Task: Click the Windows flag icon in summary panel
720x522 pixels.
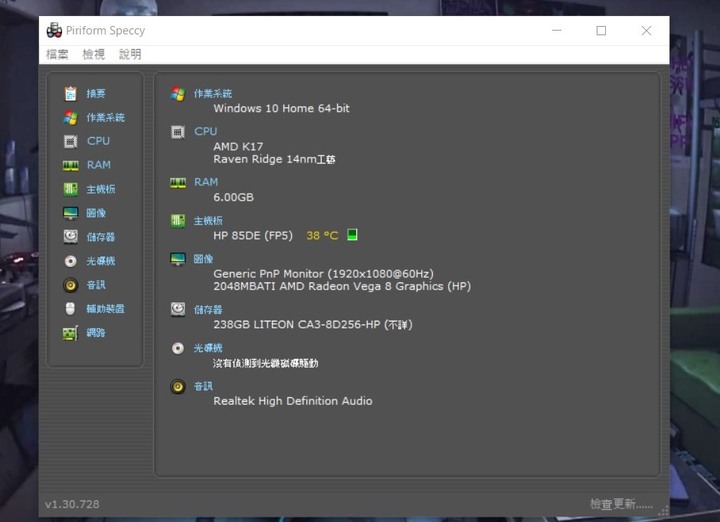Action: (x=178, y=94)
